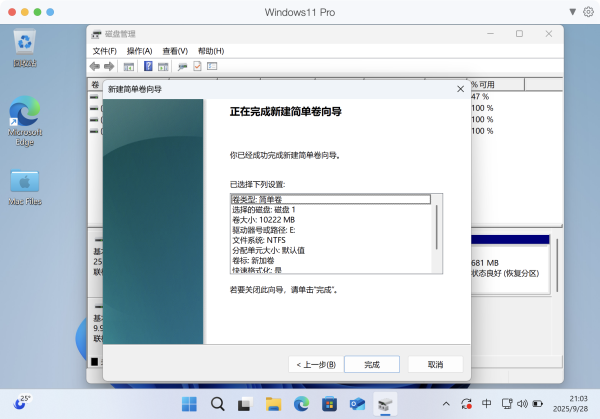The image size is (600, 419).
Task: Show hidden system tray icons
Action: click(447, 404)
